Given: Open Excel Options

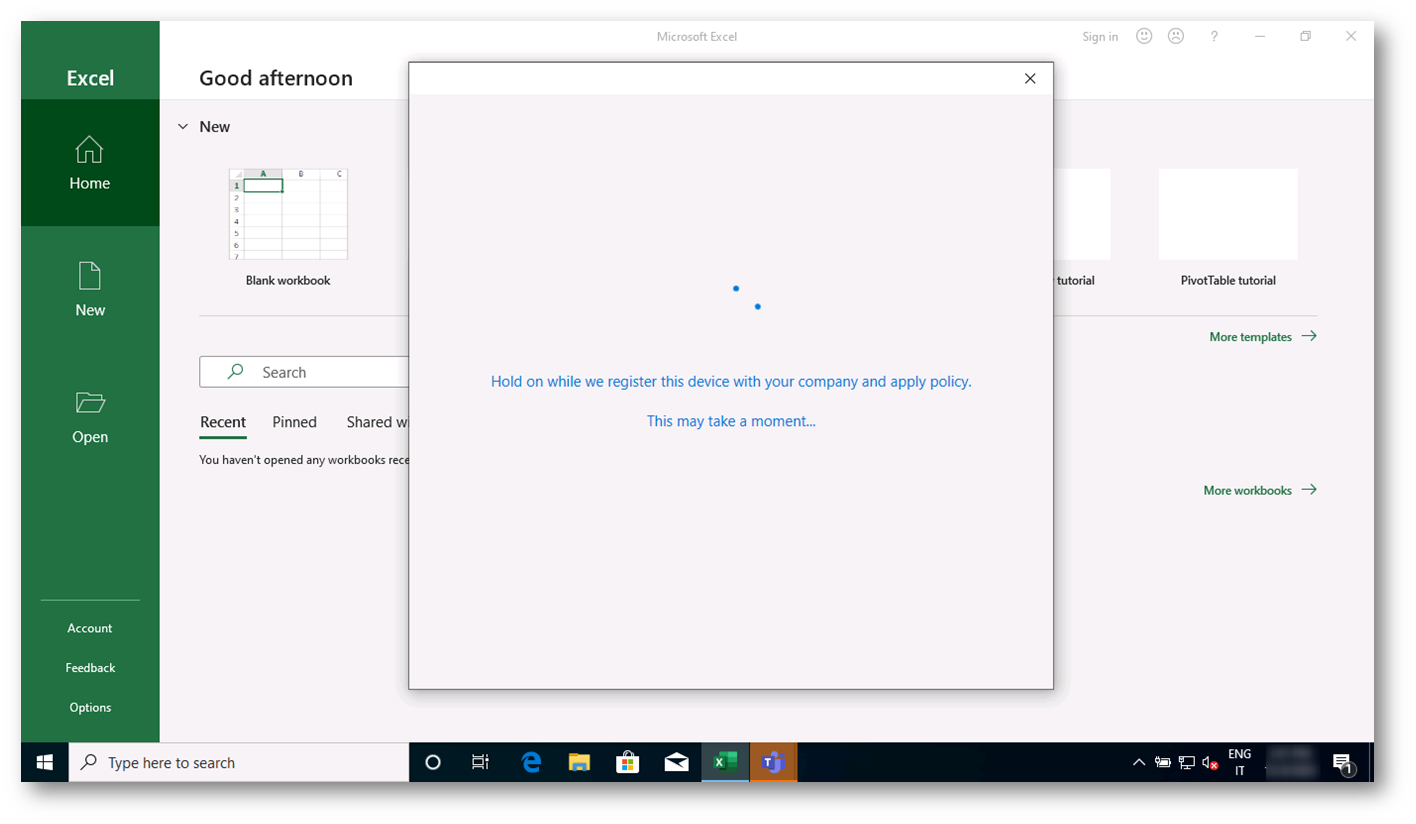Looking at the screenshot, I should [x=90, y=707].
